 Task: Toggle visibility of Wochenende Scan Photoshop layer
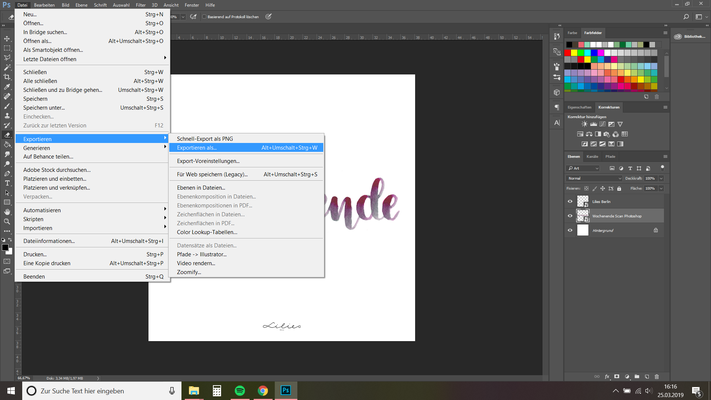tap(571, 215)
